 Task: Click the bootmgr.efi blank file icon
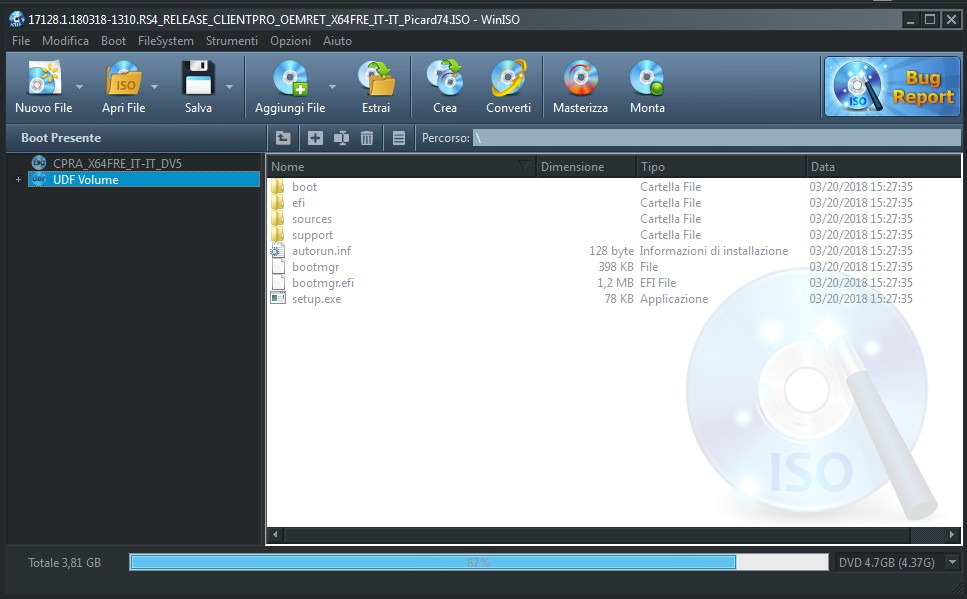coord(278,283)
